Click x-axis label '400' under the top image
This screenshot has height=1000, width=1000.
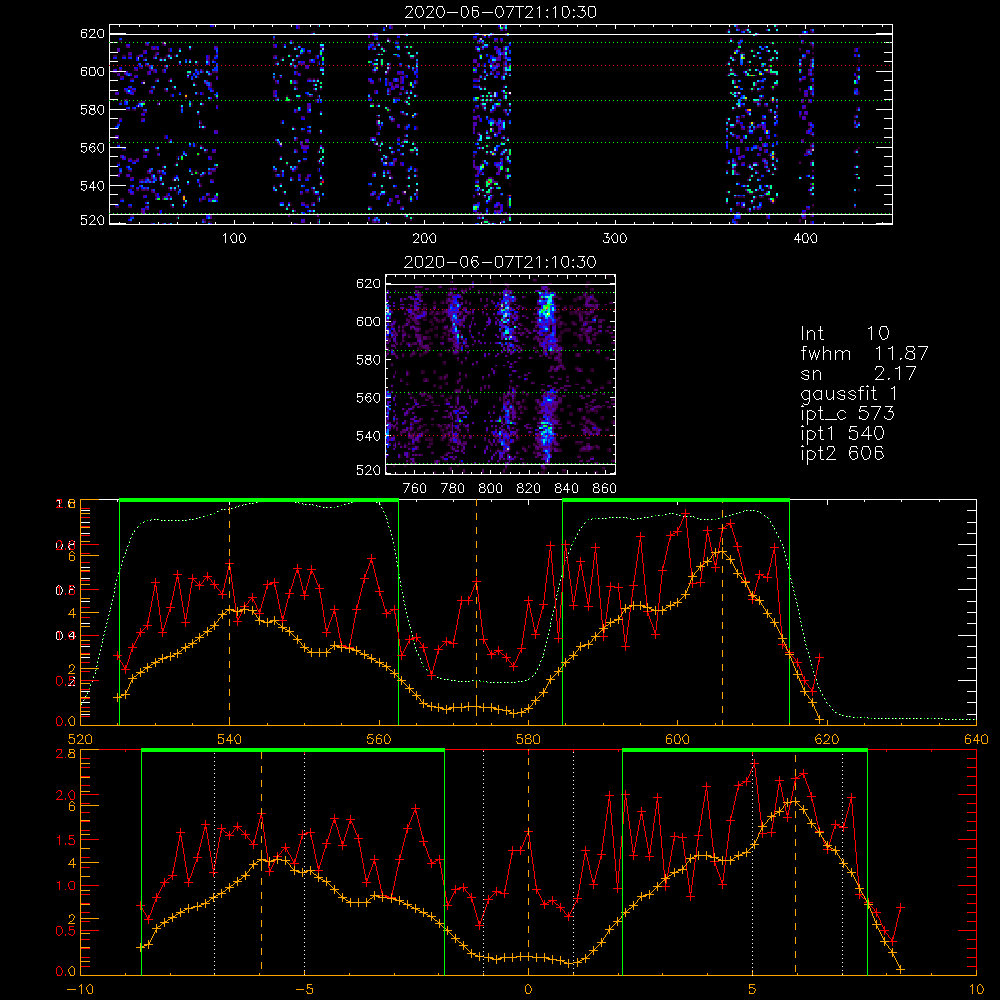(805, 239)
